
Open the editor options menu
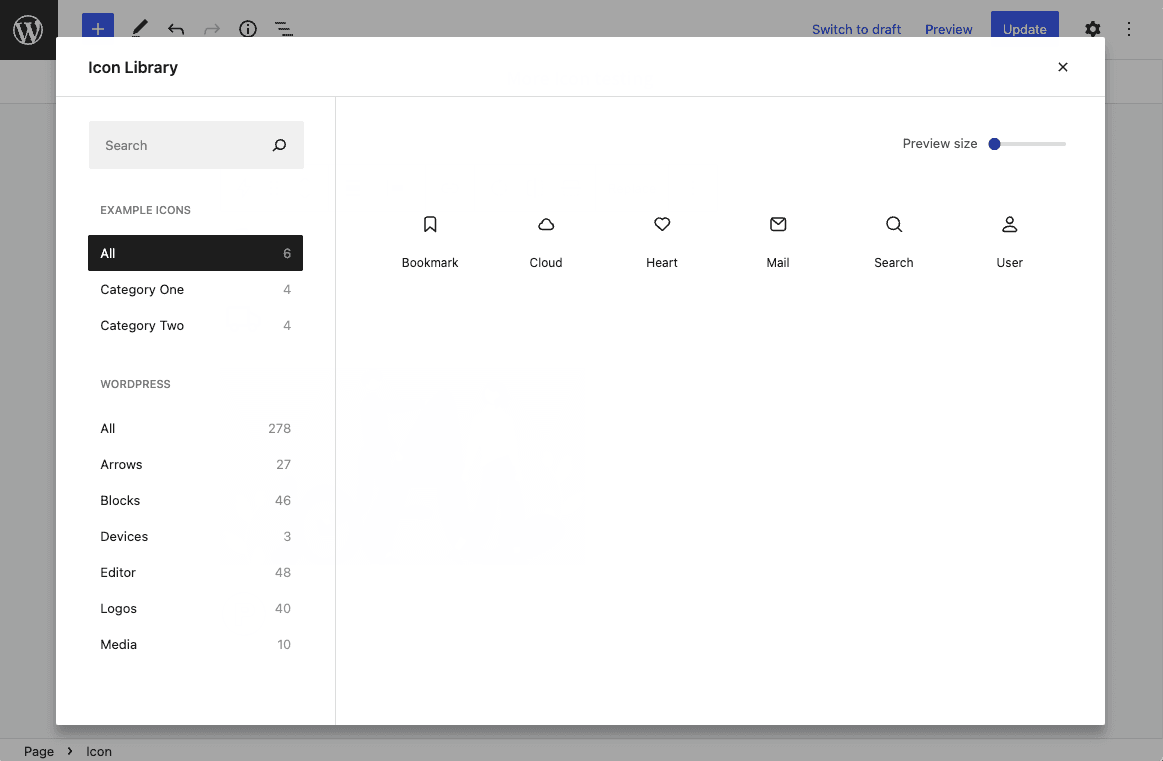coord(1129,29)
